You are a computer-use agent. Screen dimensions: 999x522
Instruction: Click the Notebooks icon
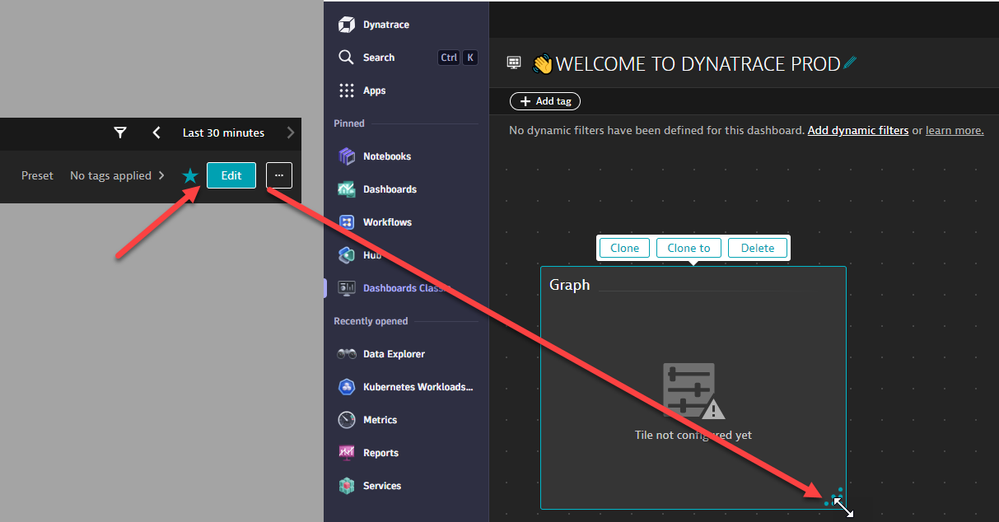(x=347, y=156)
